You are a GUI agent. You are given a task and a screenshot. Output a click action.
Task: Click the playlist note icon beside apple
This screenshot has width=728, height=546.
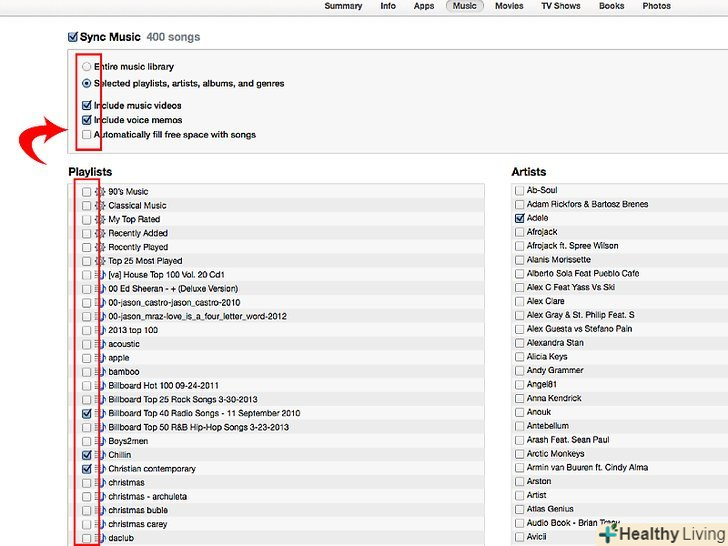pyautogui.click(x=100, y=358)
